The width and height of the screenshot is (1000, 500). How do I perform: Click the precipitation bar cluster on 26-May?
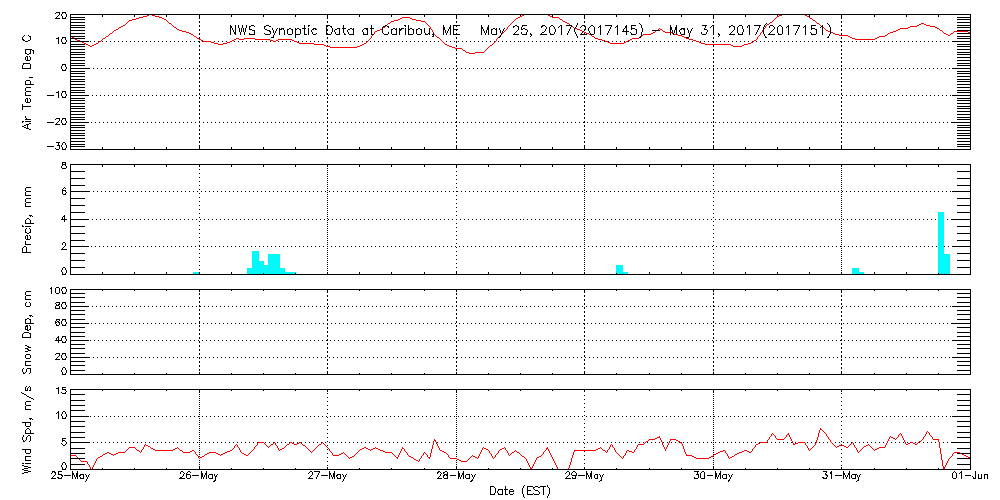[x=268, y=263]
